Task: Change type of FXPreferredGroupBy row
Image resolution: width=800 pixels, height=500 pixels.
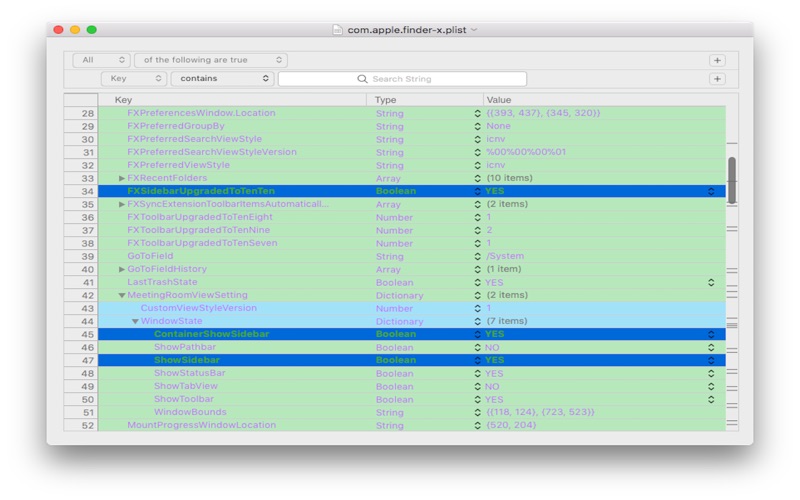Action: coord(477,126)
